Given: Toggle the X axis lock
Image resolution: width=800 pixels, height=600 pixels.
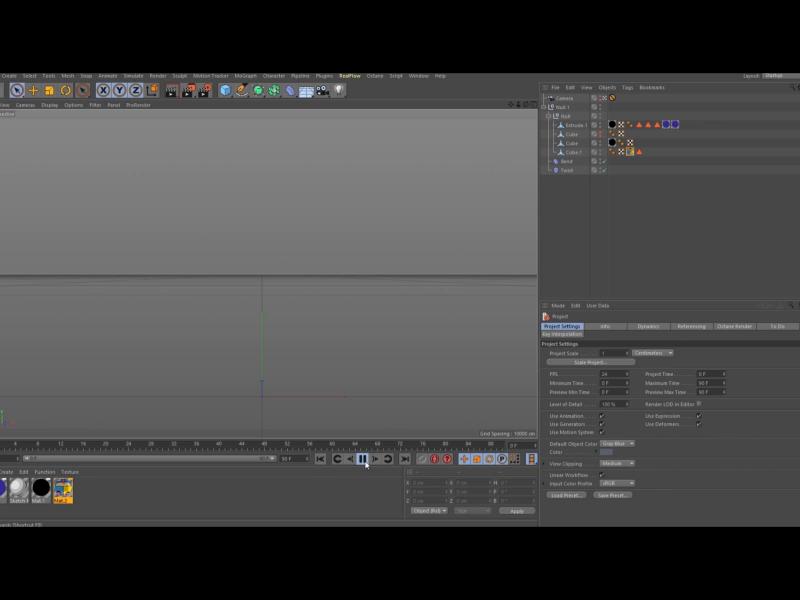Looking at the screenshot, I should pyautogui.click(x=103, y=90).
